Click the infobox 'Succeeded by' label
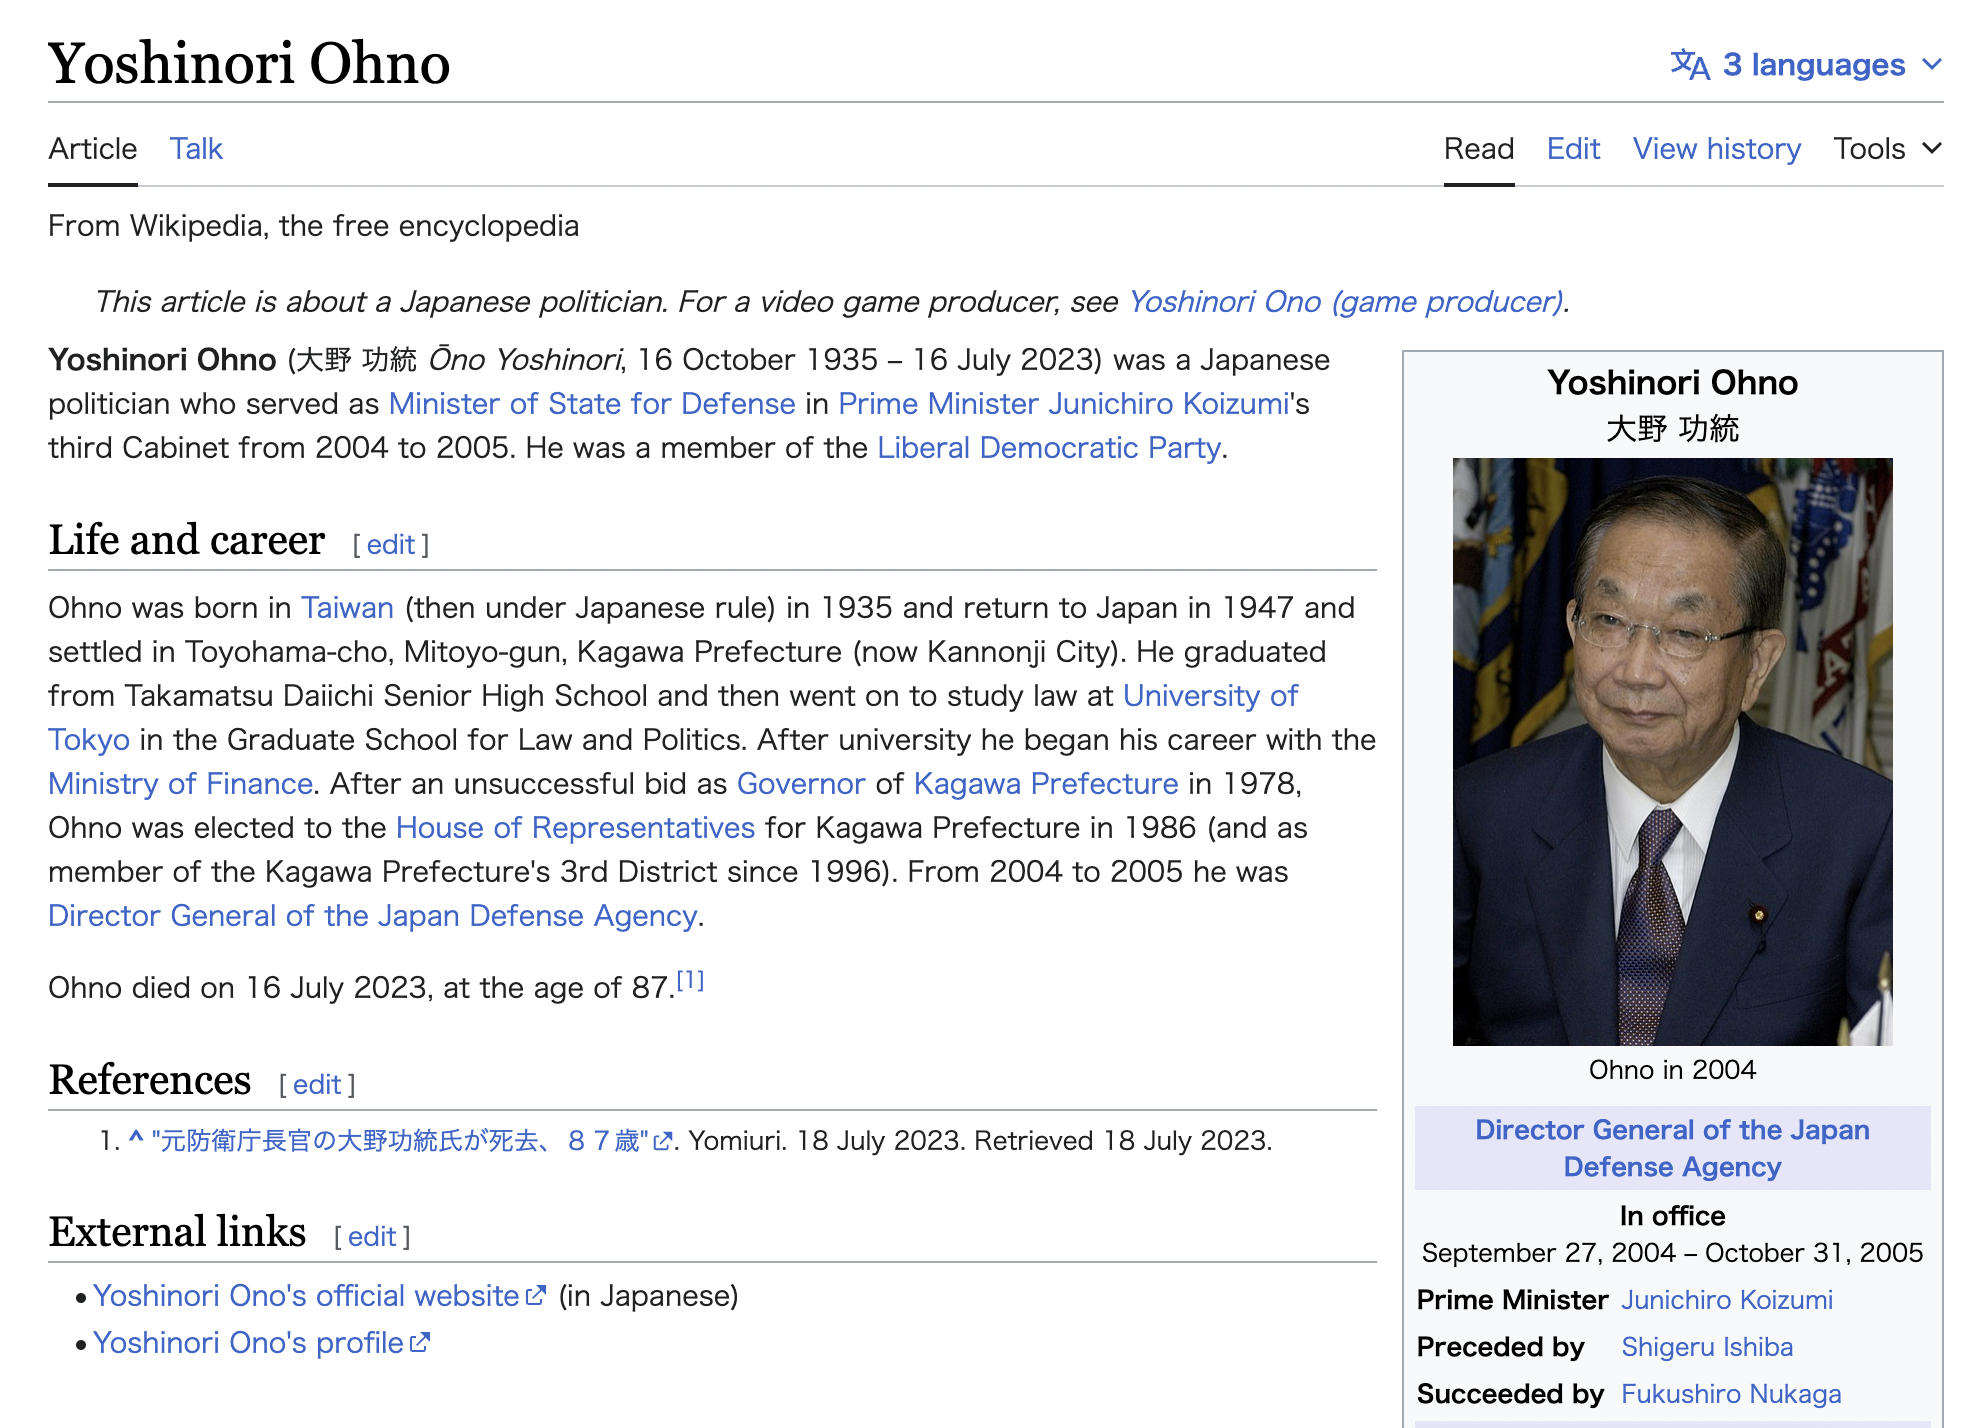This screenshot has width=1966, height=1428. pos(1510,1394)
